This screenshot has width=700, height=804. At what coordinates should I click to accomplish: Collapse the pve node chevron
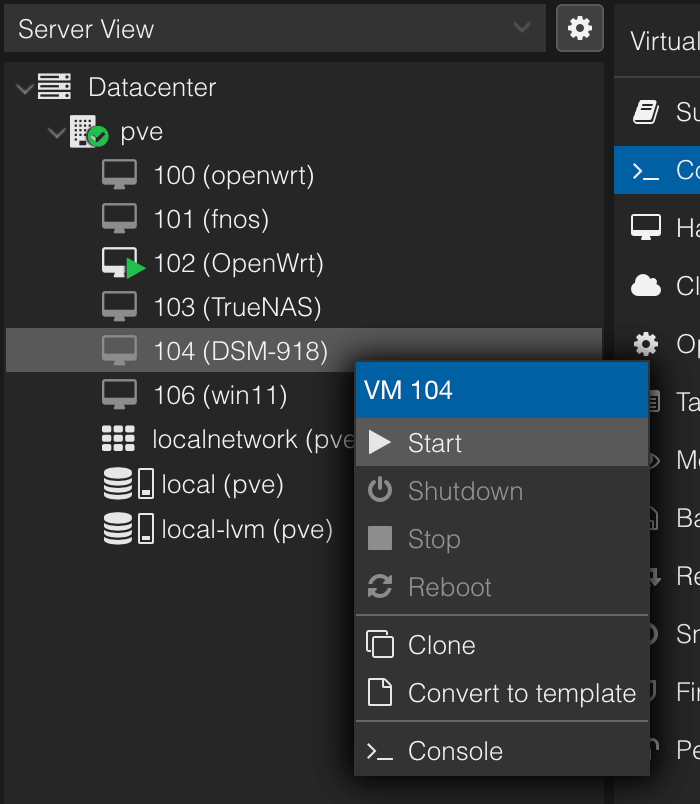coord(56,132)
